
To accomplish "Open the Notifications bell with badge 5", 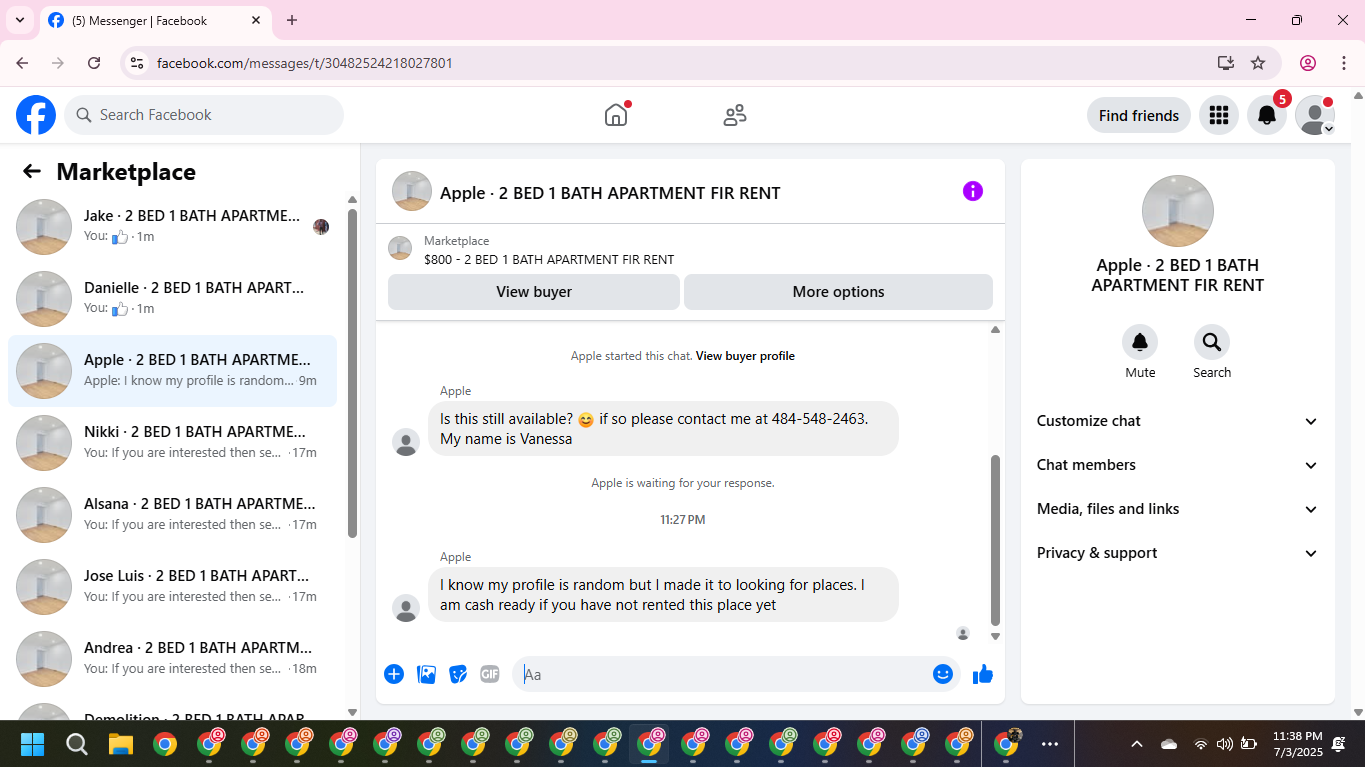I will pos(1267,115).
